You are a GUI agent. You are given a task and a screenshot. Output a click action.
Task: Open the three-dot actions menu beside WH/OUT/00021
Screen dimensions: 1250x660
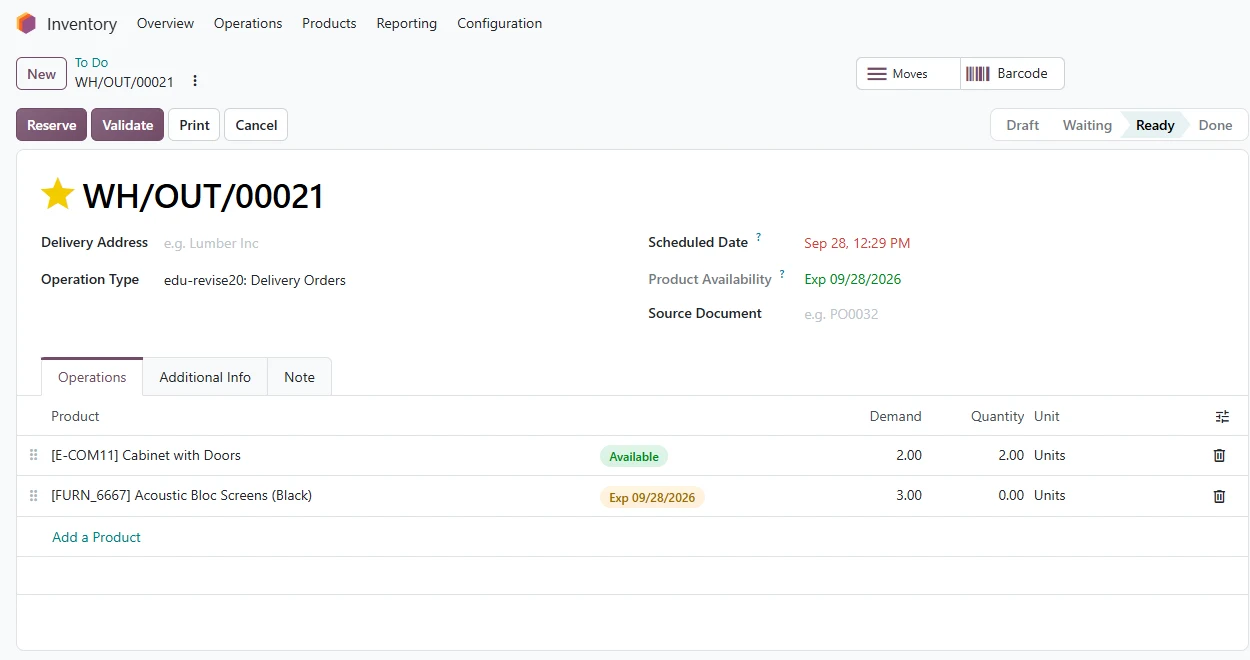coord(195,81)
